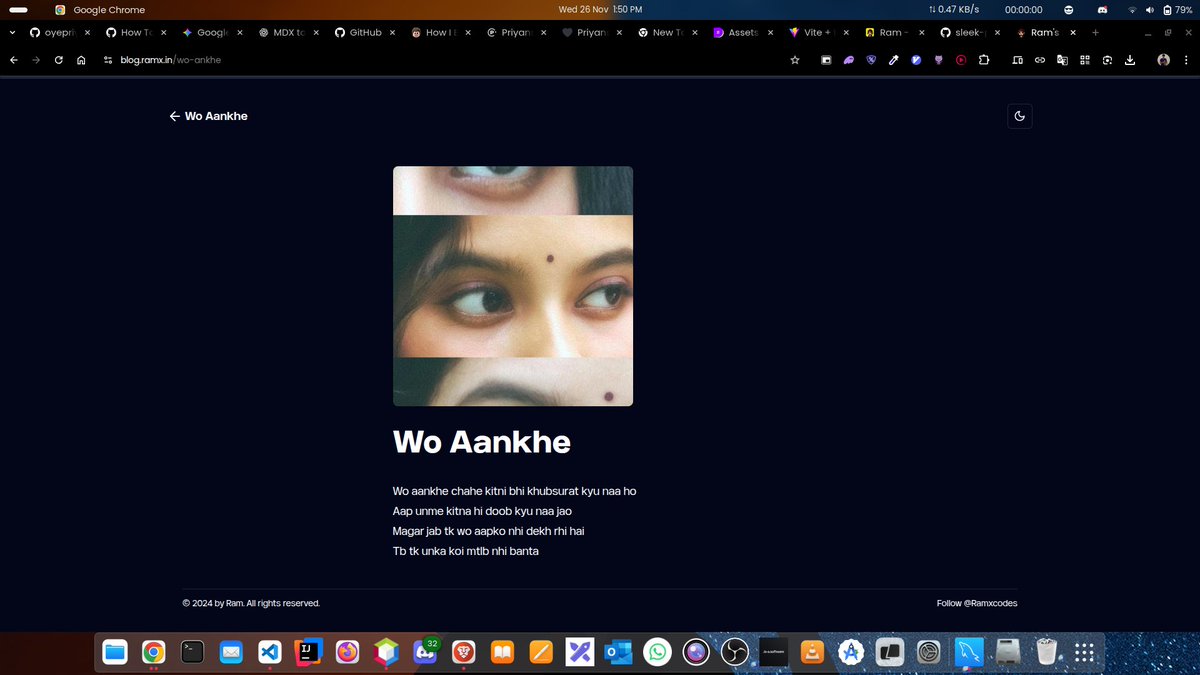The width and height of the screenshot is (1200, 675).
Task: Open the Chrome profile avatar
Action: pos(1163,60)
